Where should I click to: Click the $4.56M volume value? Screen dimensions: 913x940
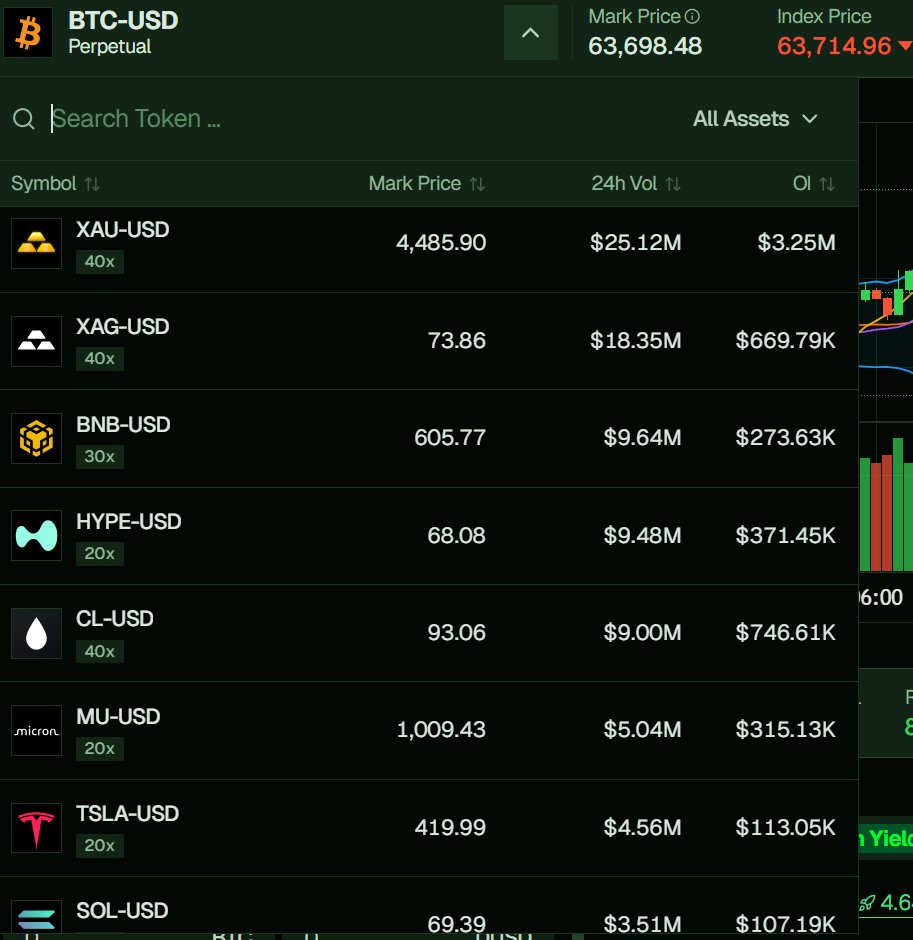[642, 827]
